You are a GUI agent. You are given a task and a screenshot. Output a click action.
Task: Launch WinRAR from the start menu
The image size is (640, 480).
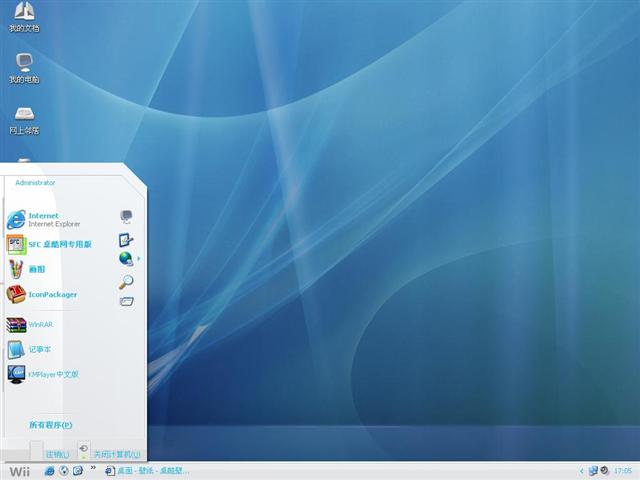pyautogui.click(x=30, y=325)
